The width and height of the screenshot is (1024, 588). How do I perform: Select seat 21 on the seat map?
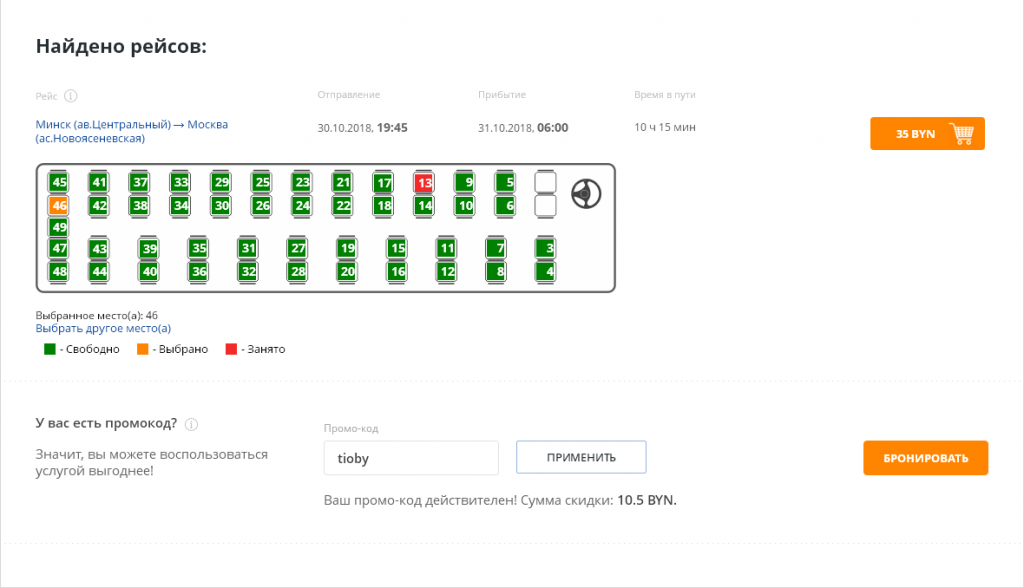pyautogui.click(x=343, y=182)
